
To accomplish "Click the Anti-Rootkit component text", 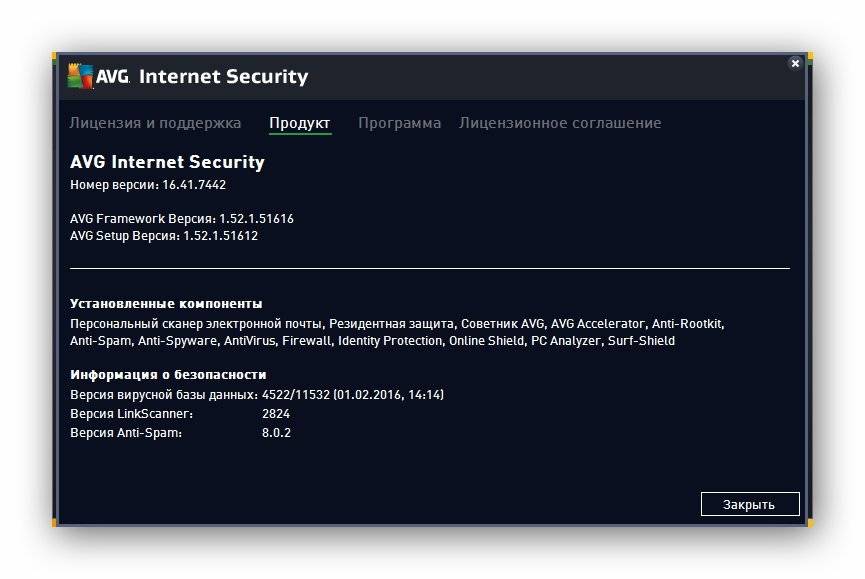I will [687, 324].
